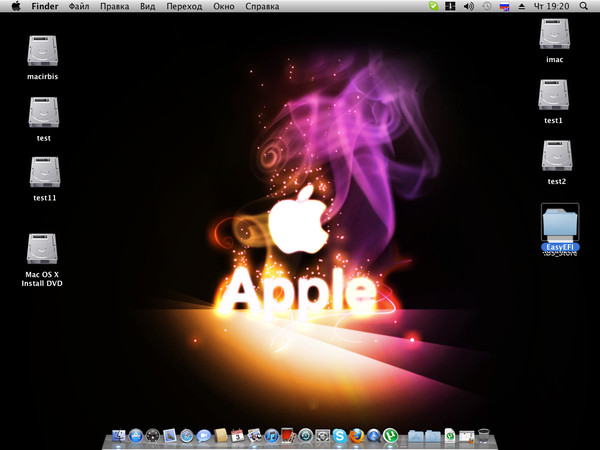Screen dimensions: 600x450
Task: Select the macirbis drive icon
Action: click(42, 51)
